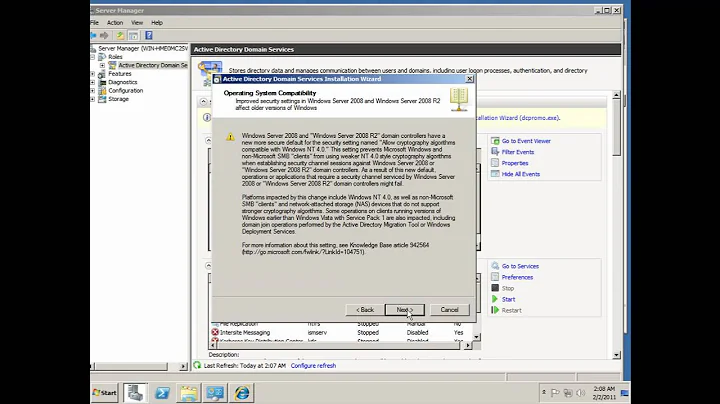
Task: Click the Back navigation arrow in toolbar
Action: coord(94,35)
